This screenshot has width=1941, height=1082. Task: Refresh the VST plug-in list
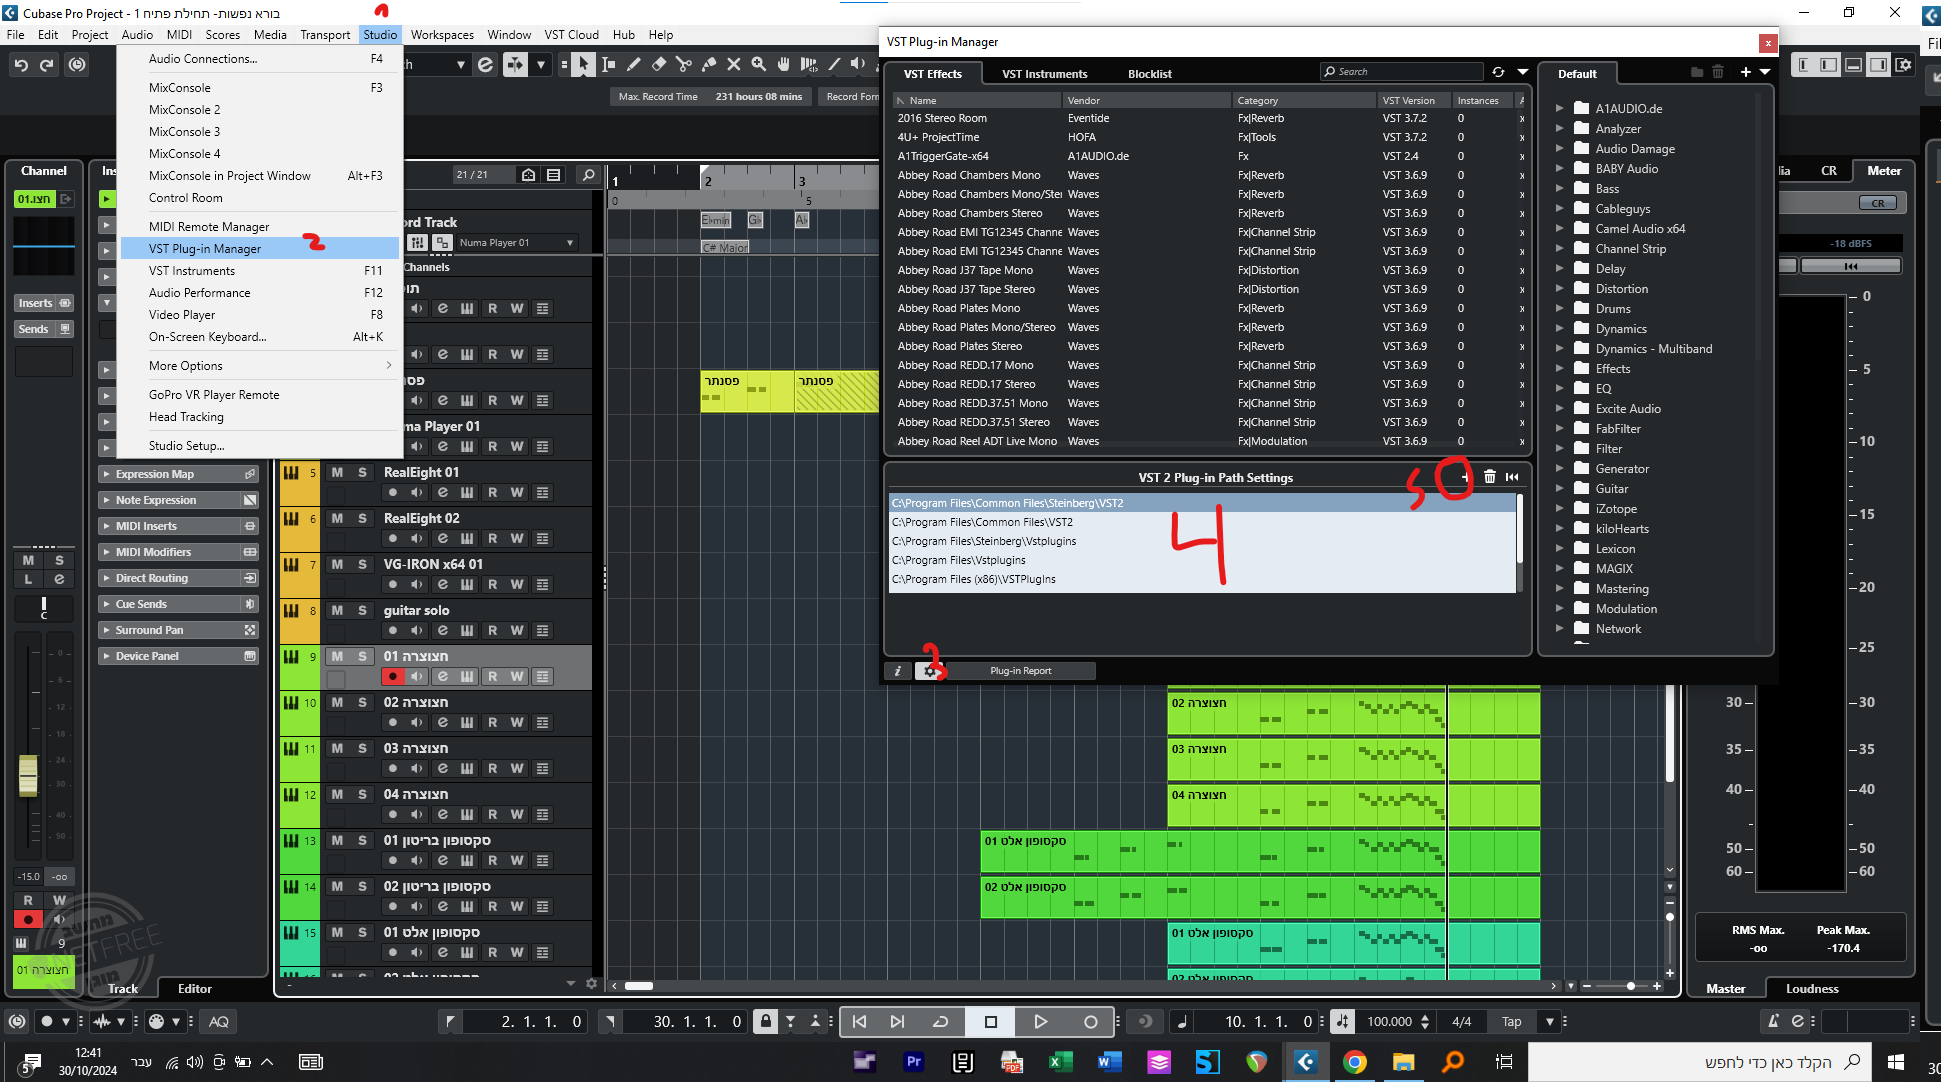(x=1498, y=72)
